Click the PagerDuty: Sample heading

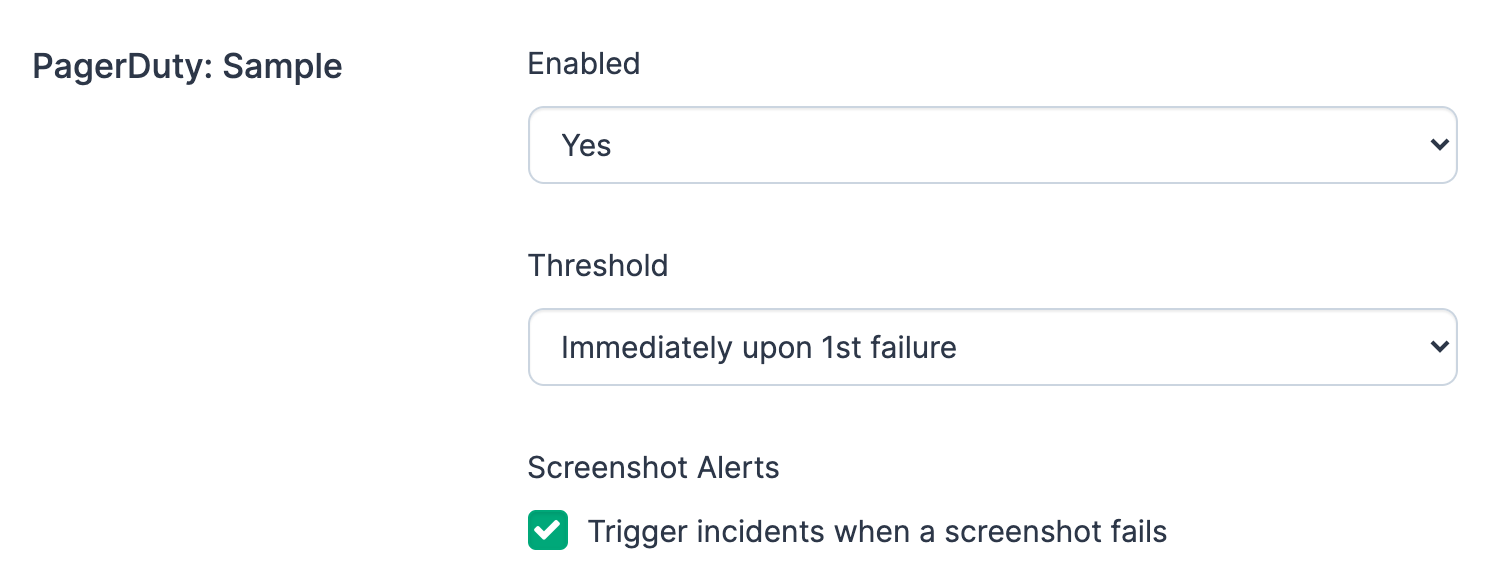point(186,66)
